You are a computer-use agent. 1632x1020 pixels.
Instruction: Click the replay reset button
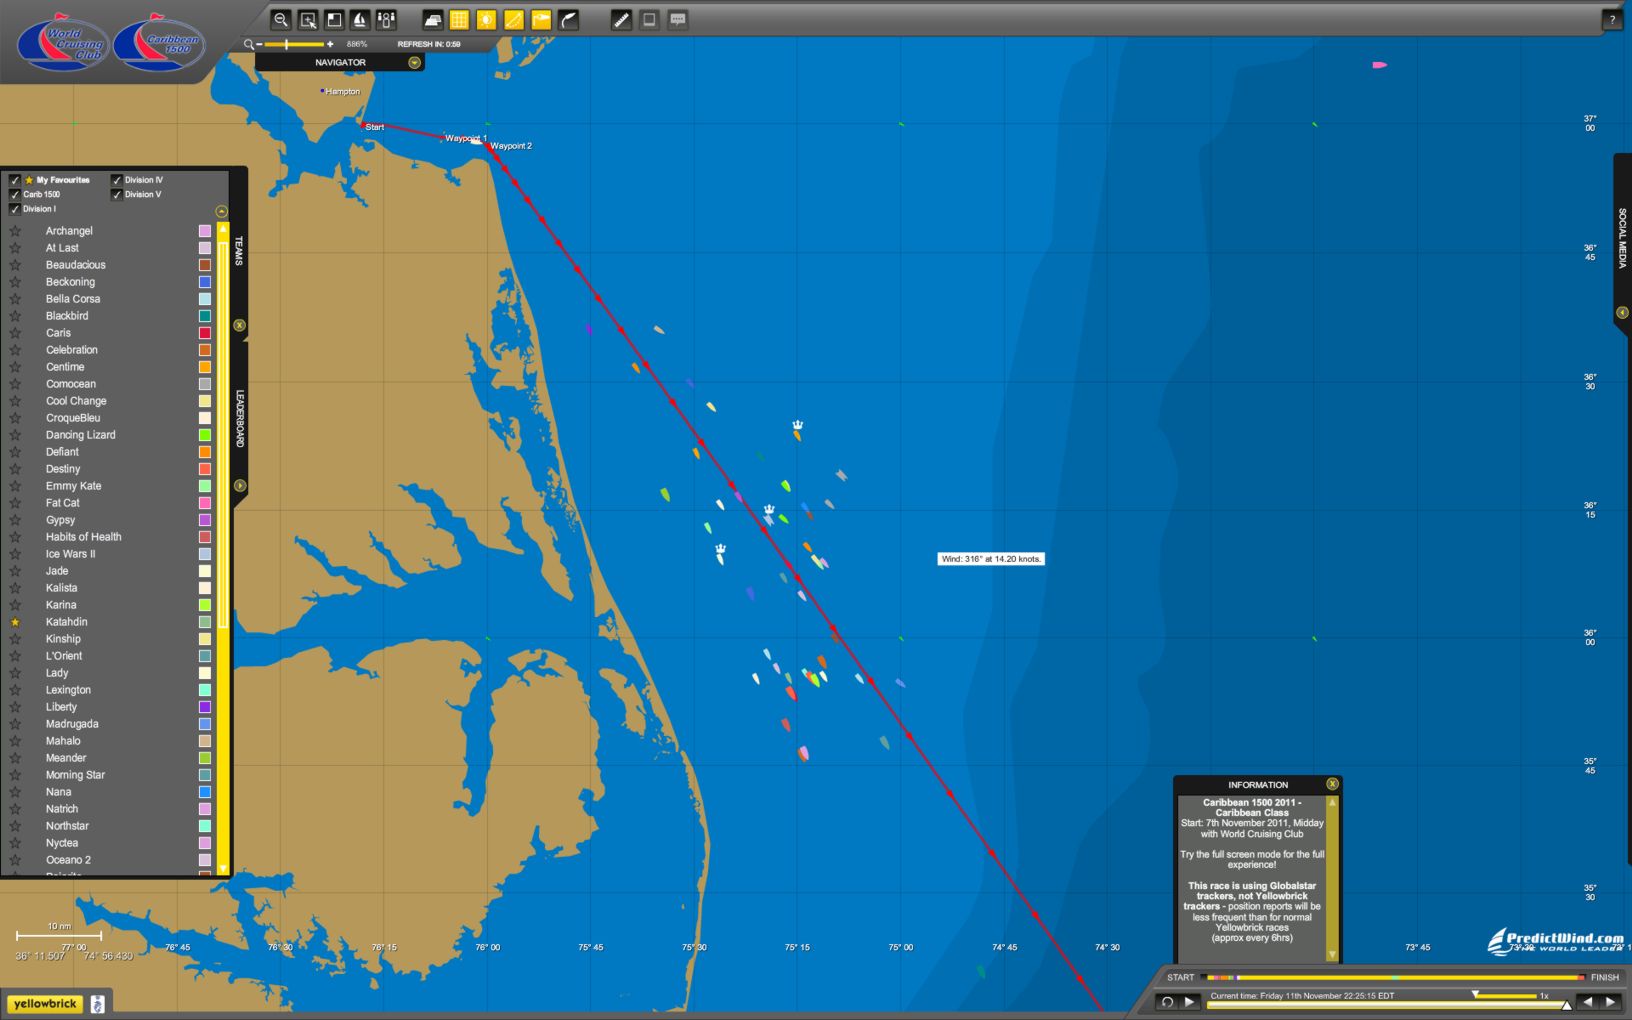coord(1166,1001)
